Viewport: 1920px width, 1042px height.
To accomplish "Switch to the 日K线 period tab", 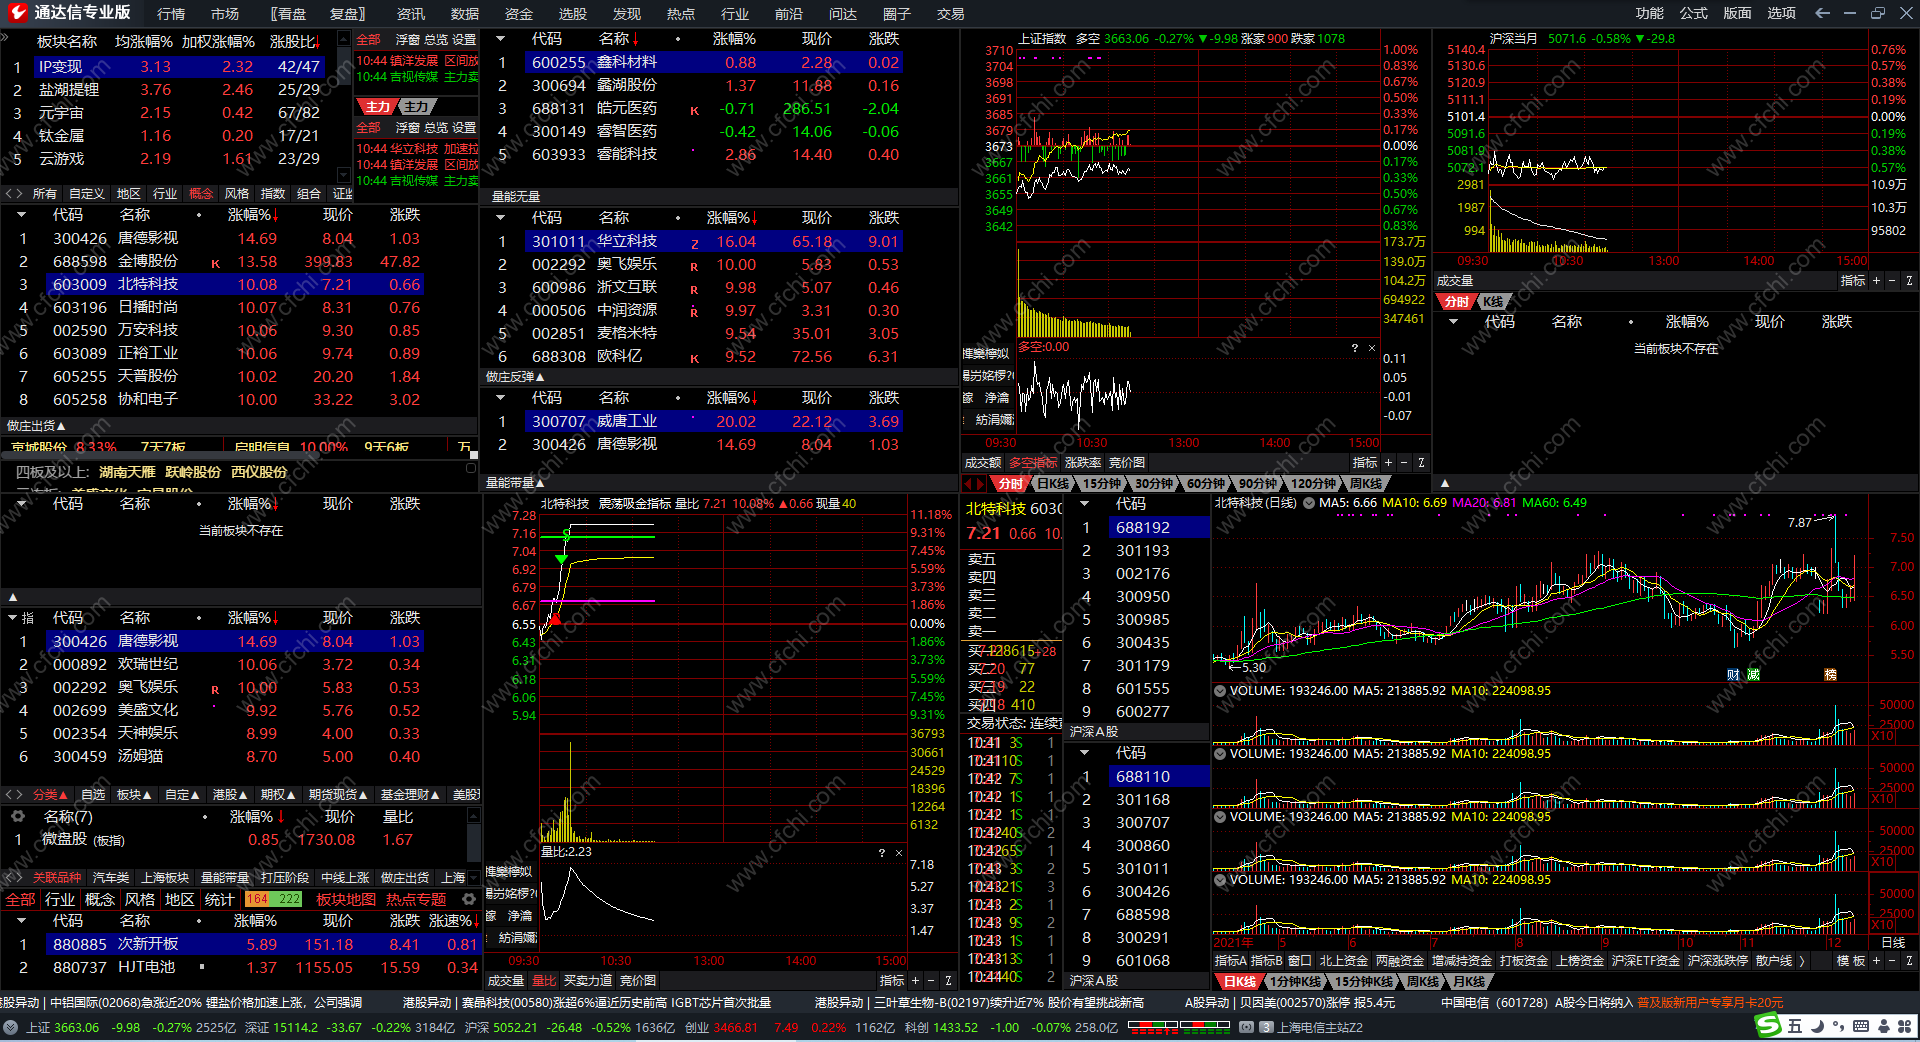I will tap(1052, 483).
